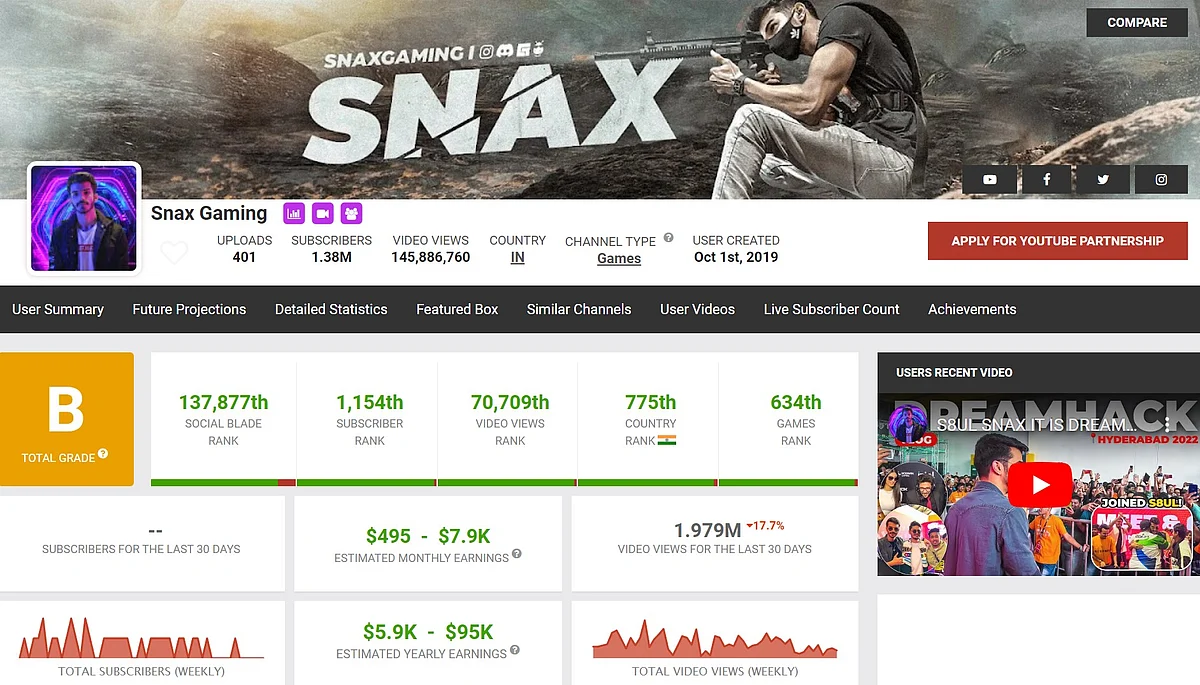This screenshot has width=1200, height=685.
Task: Switch to the Featured Box tab
Action: click(x=457, y=309)
